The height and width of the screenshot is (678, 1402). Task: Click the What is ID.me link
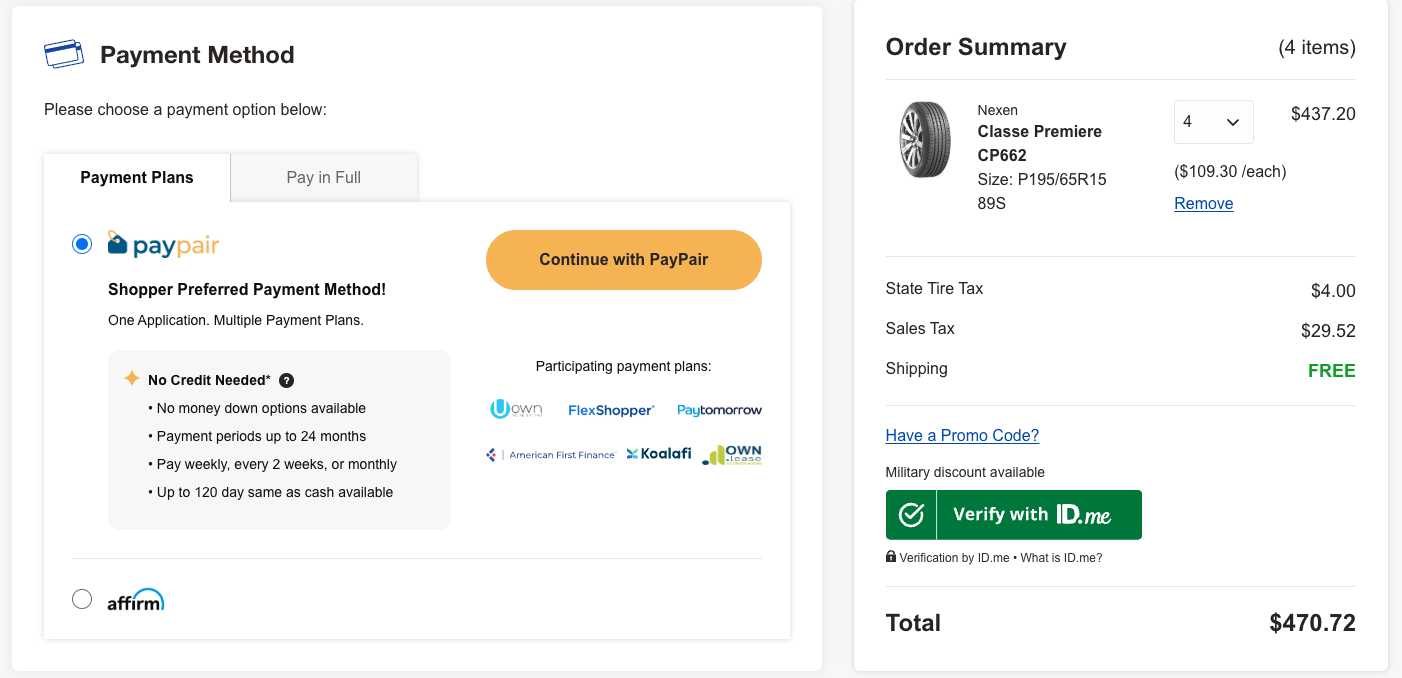[1061, 558]
